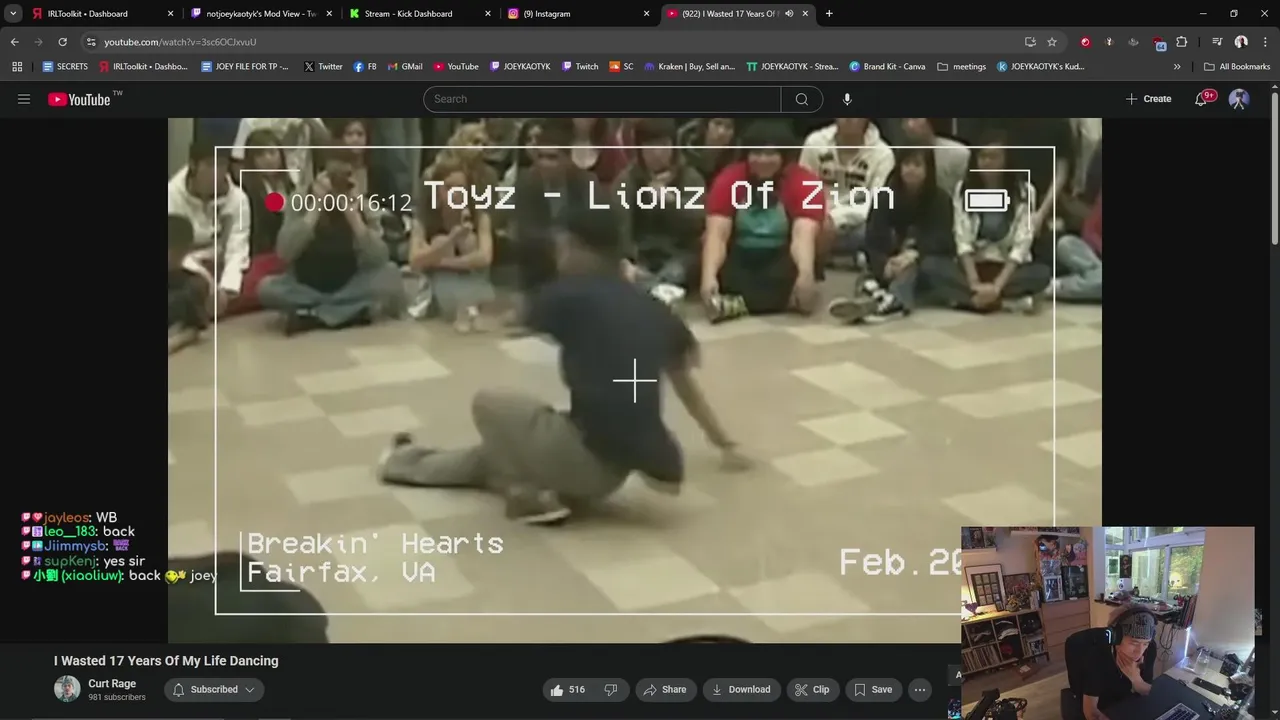The height and width of the screenshot is (720, 1280).
Task: Dislike the video with thumbs down
Action: point(610,689)
